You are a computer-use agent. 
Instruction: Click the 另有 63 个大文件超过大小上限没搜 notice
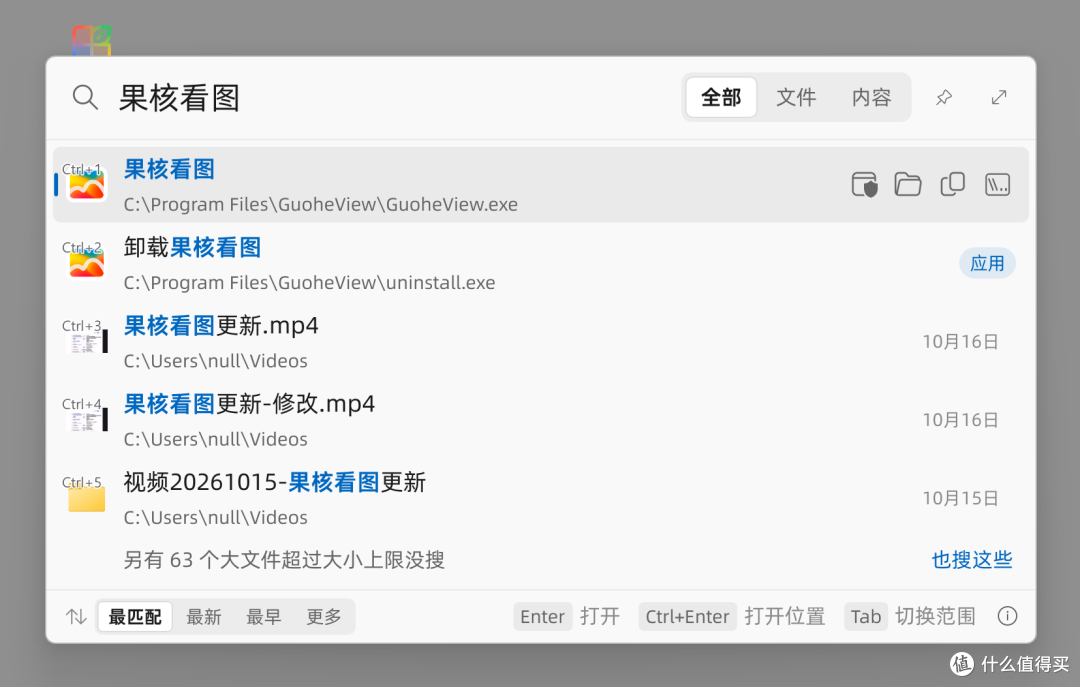tap(284, 560)
